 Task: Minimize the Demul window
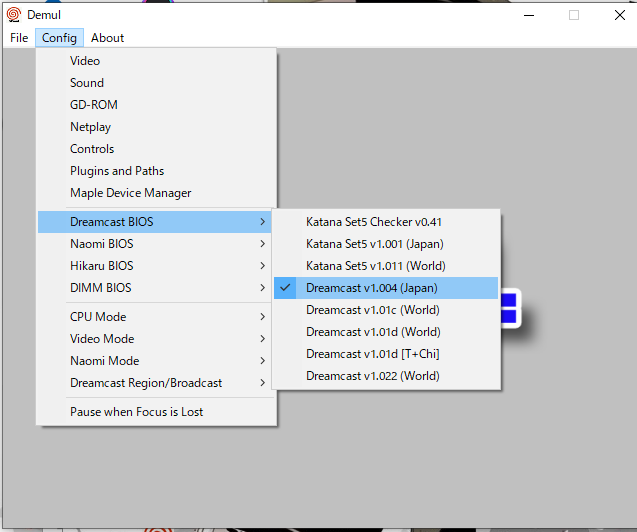click(x=529, y=15)
